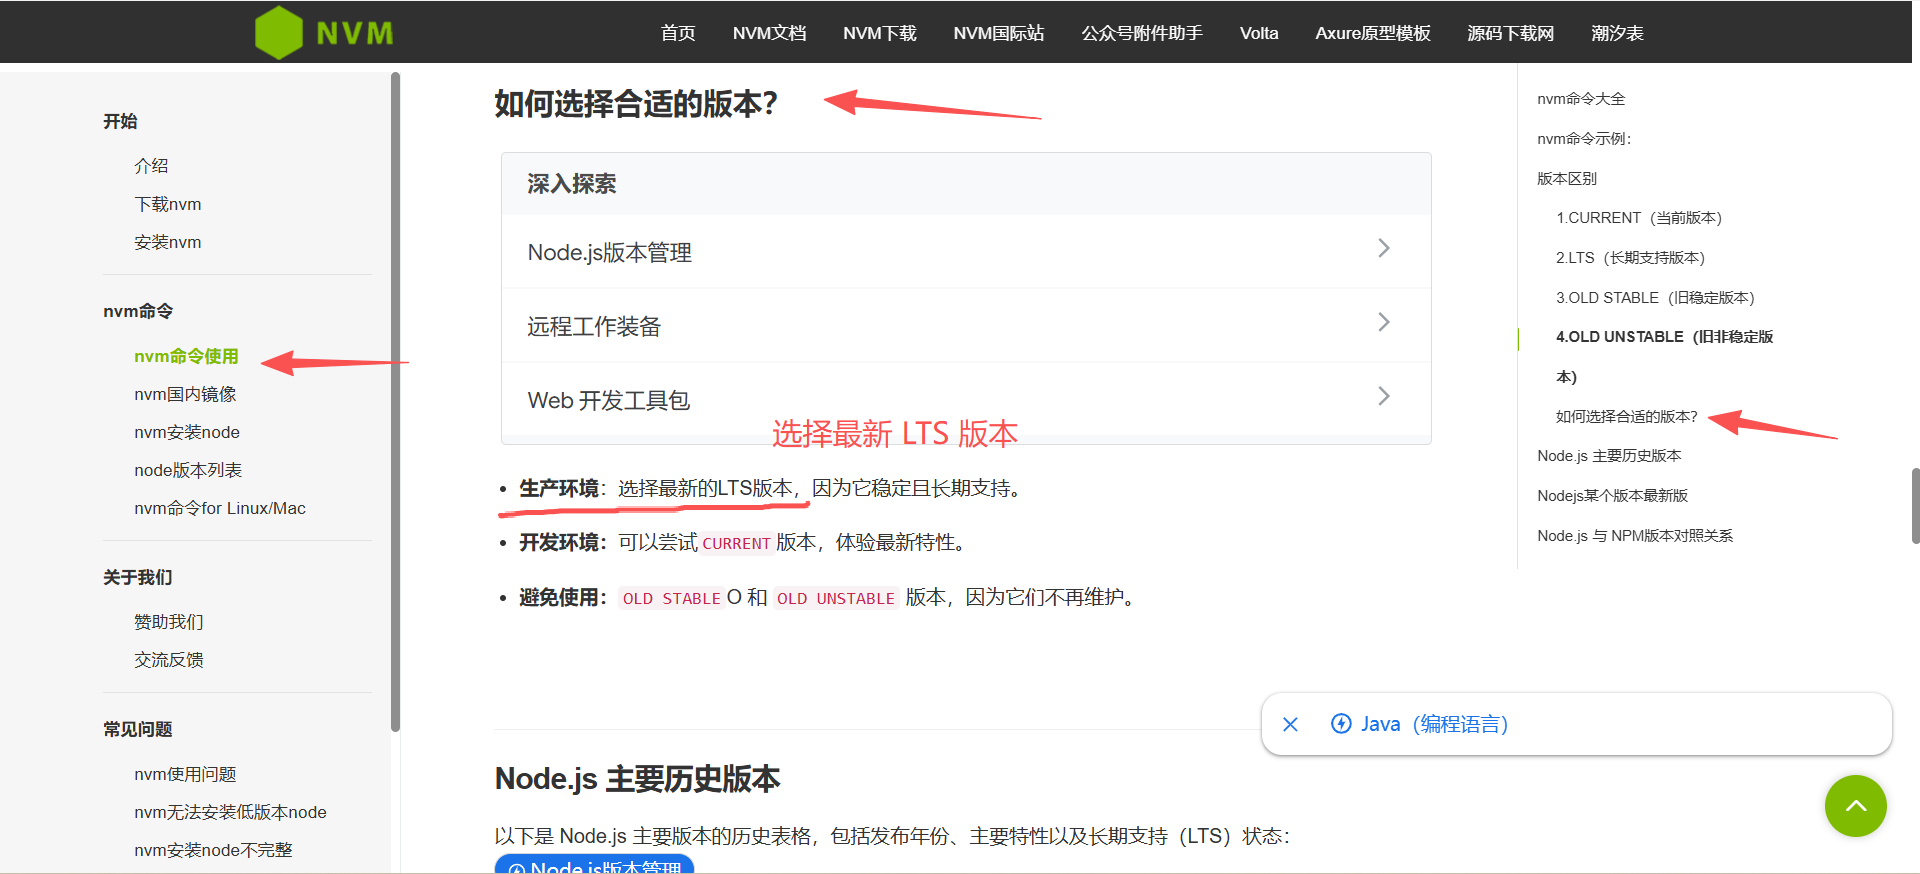Open 潮汐表 in the top navigation
This screenshot has height=874, width=1920.
1617,33
